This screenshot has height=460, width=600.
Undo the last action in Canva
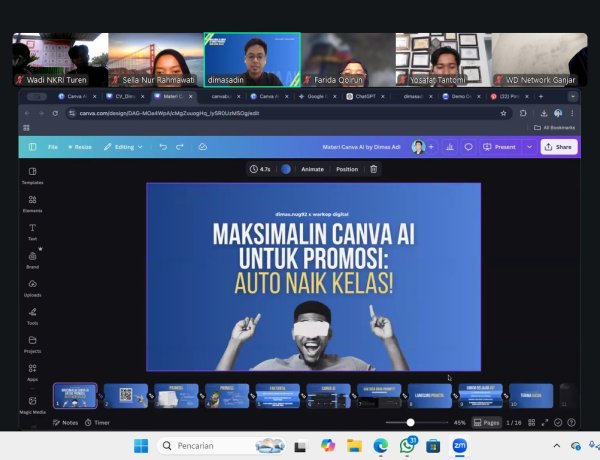pyautogui.click(x=163, y=147)
